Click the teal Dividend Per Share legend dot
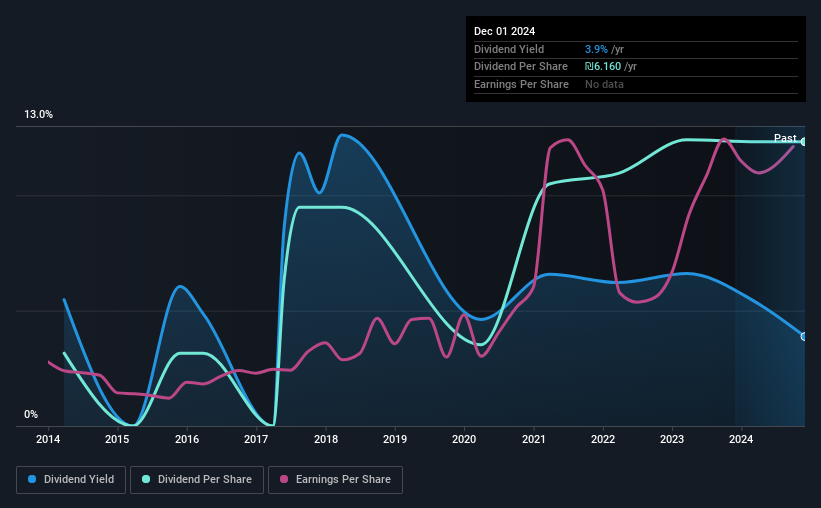The width and height of the screenshot is (821, 508). pyautogui.click(x=146, y=479)
